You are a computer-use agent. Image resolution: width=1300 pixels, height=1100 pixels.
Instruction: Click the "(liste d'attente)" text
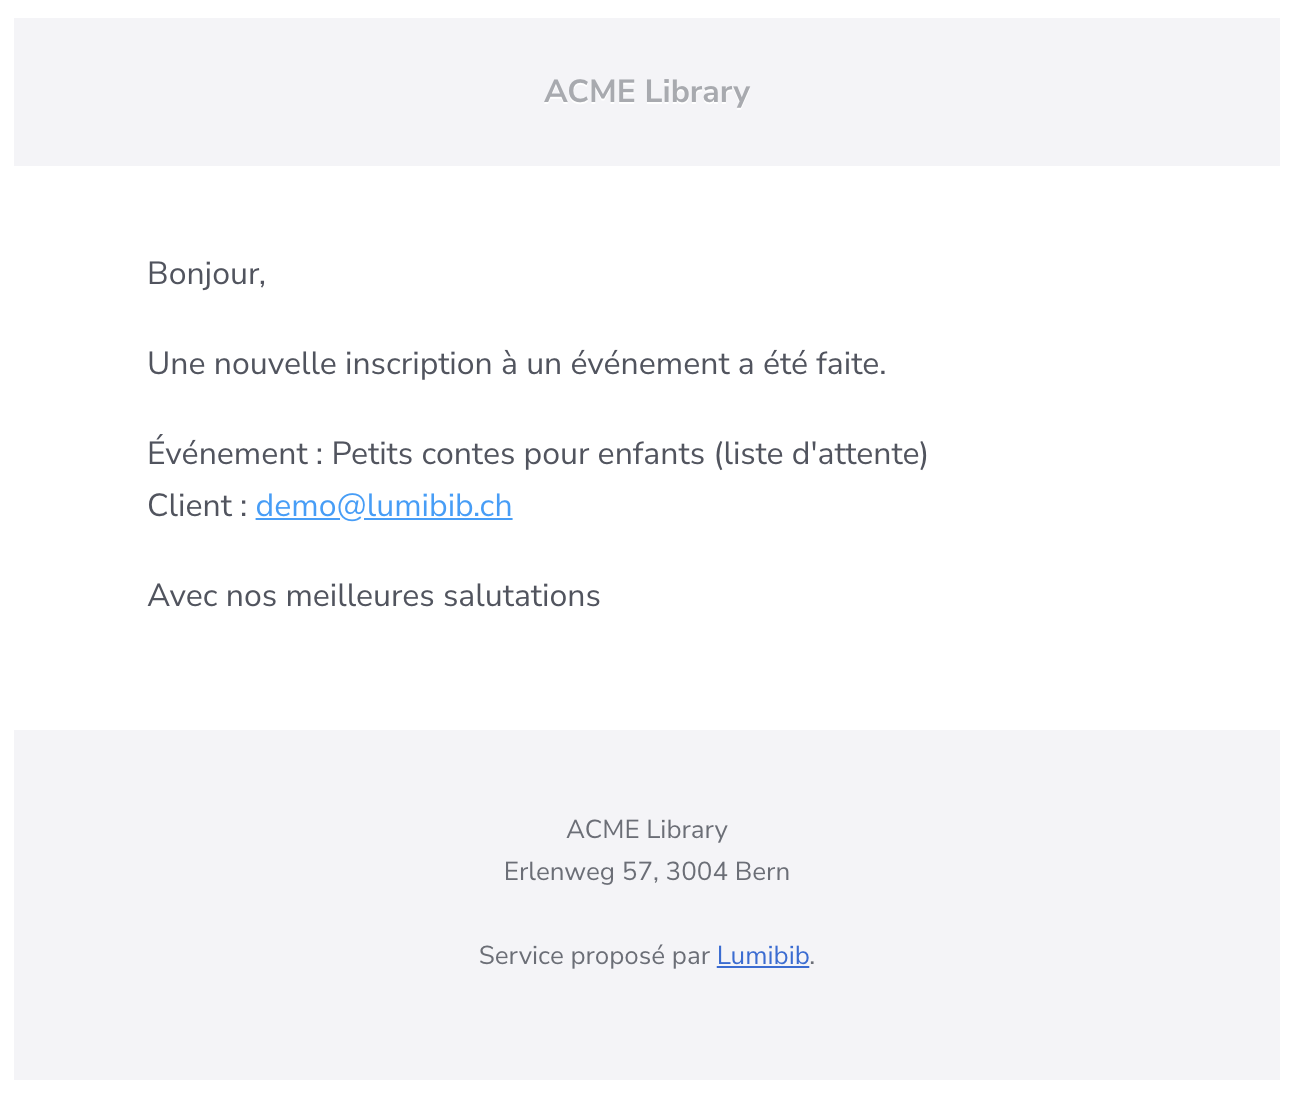point(821,454)
